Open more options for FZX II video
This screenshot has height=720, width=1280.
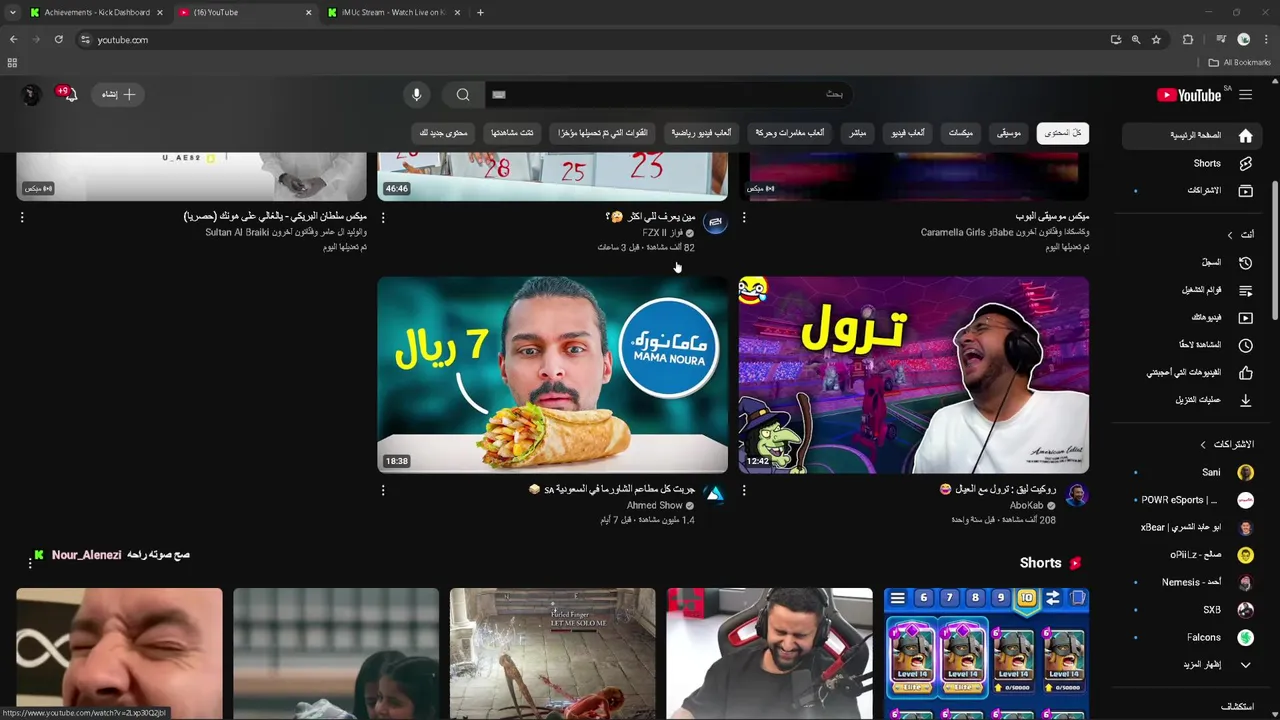pyautogui.click(x=383, y=217)
